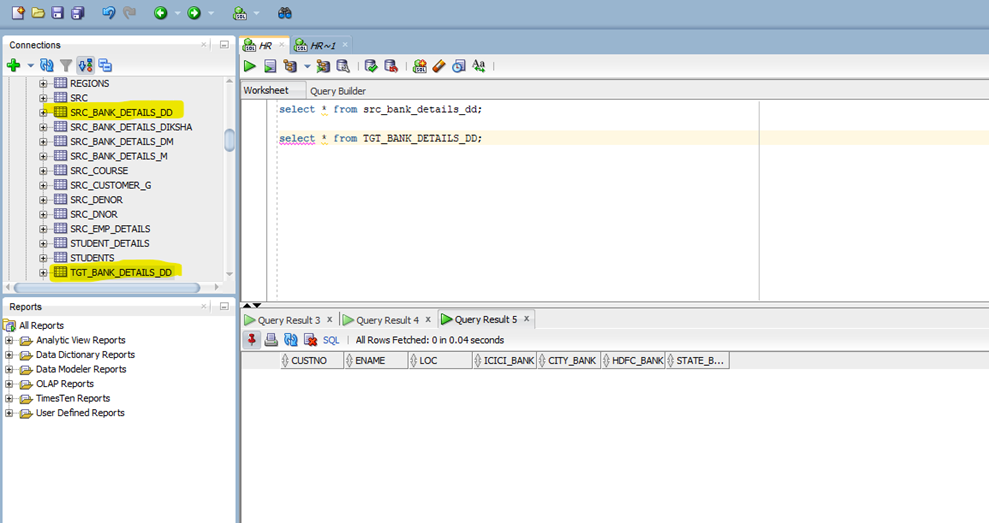This screenshot has height=523, width=989.
Task: Select the STUDENT_DETAILS table
Action: point(110,244)
